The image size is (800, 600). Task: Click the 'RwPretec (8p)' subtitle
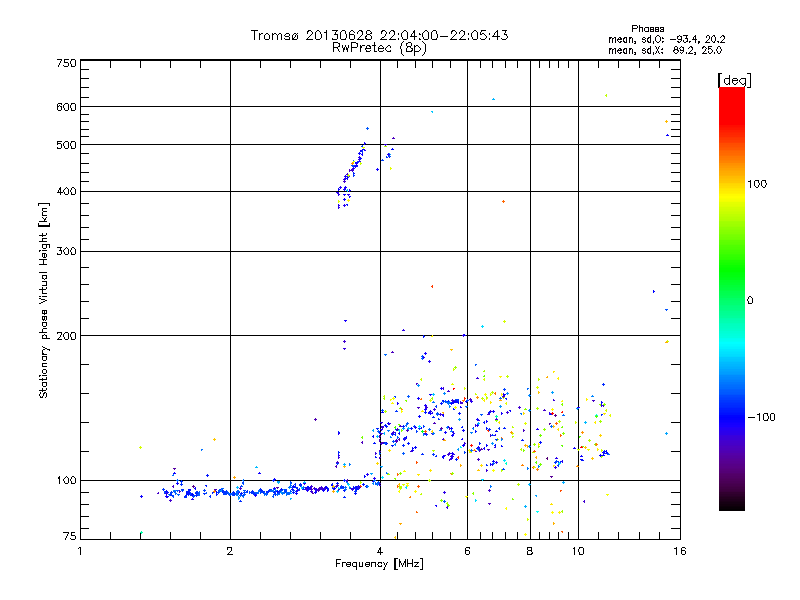click(379, 48)
